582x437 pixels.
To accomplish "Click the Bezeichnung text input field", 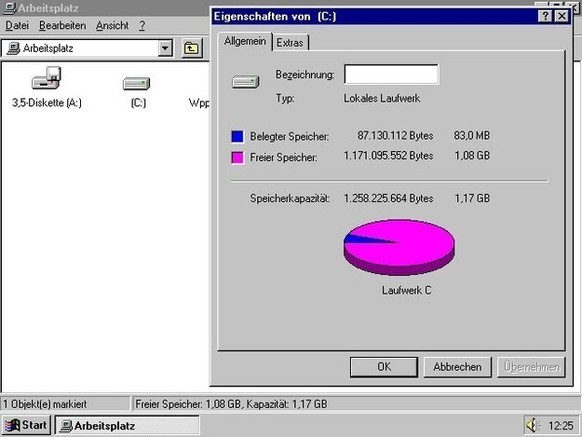I will [391, 74].
